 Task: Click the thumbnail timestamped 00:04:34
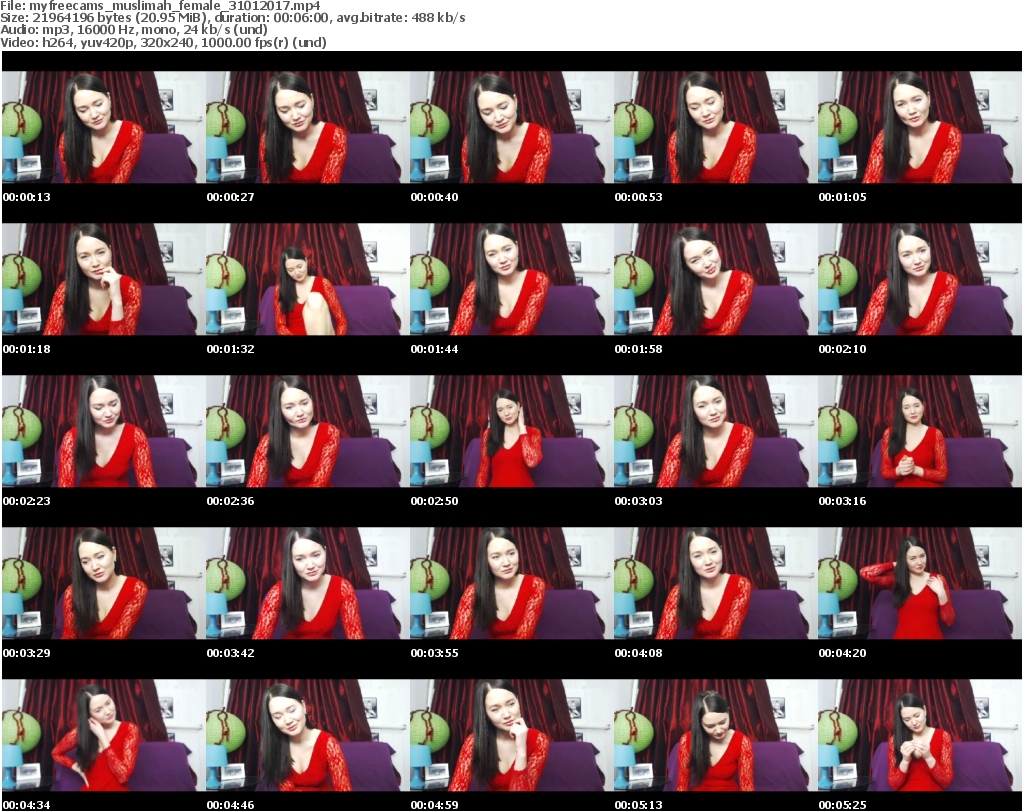[x=104, y=735]
